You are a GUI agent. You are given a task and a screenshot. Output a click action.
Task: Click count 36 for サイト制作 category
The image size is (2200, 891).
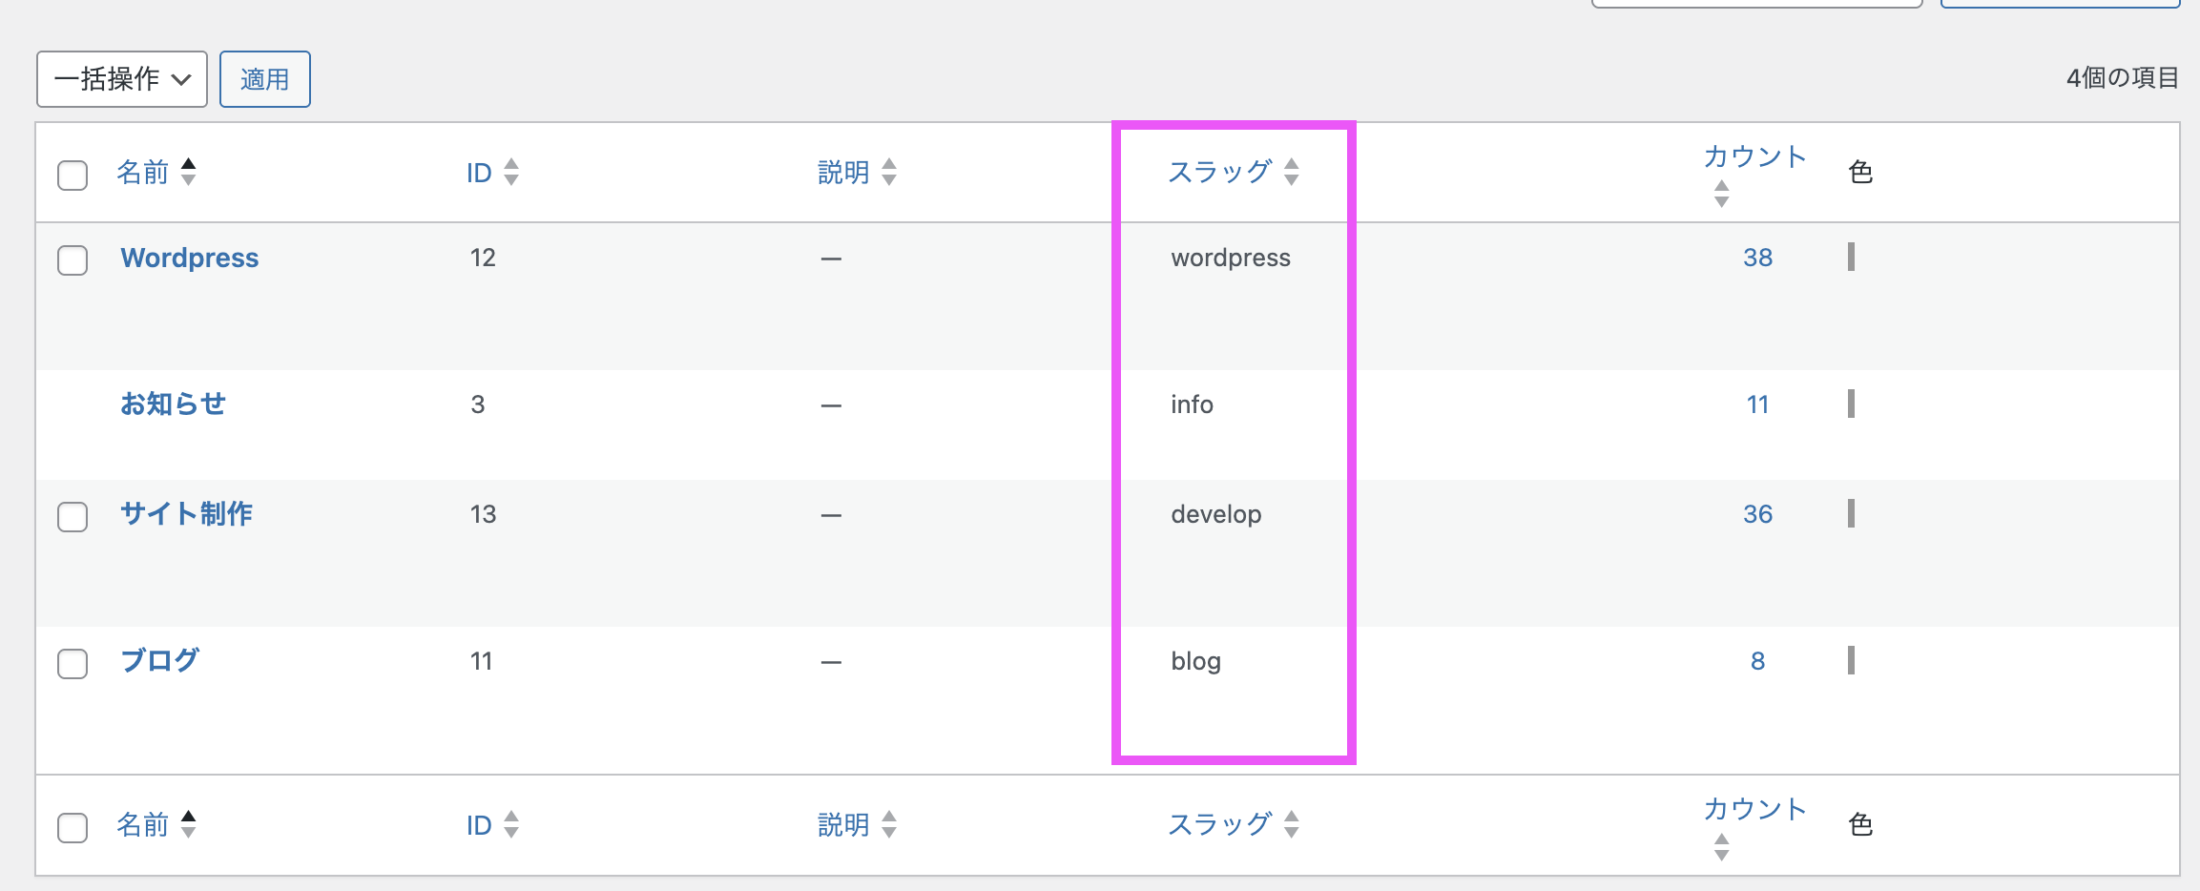1757,514
